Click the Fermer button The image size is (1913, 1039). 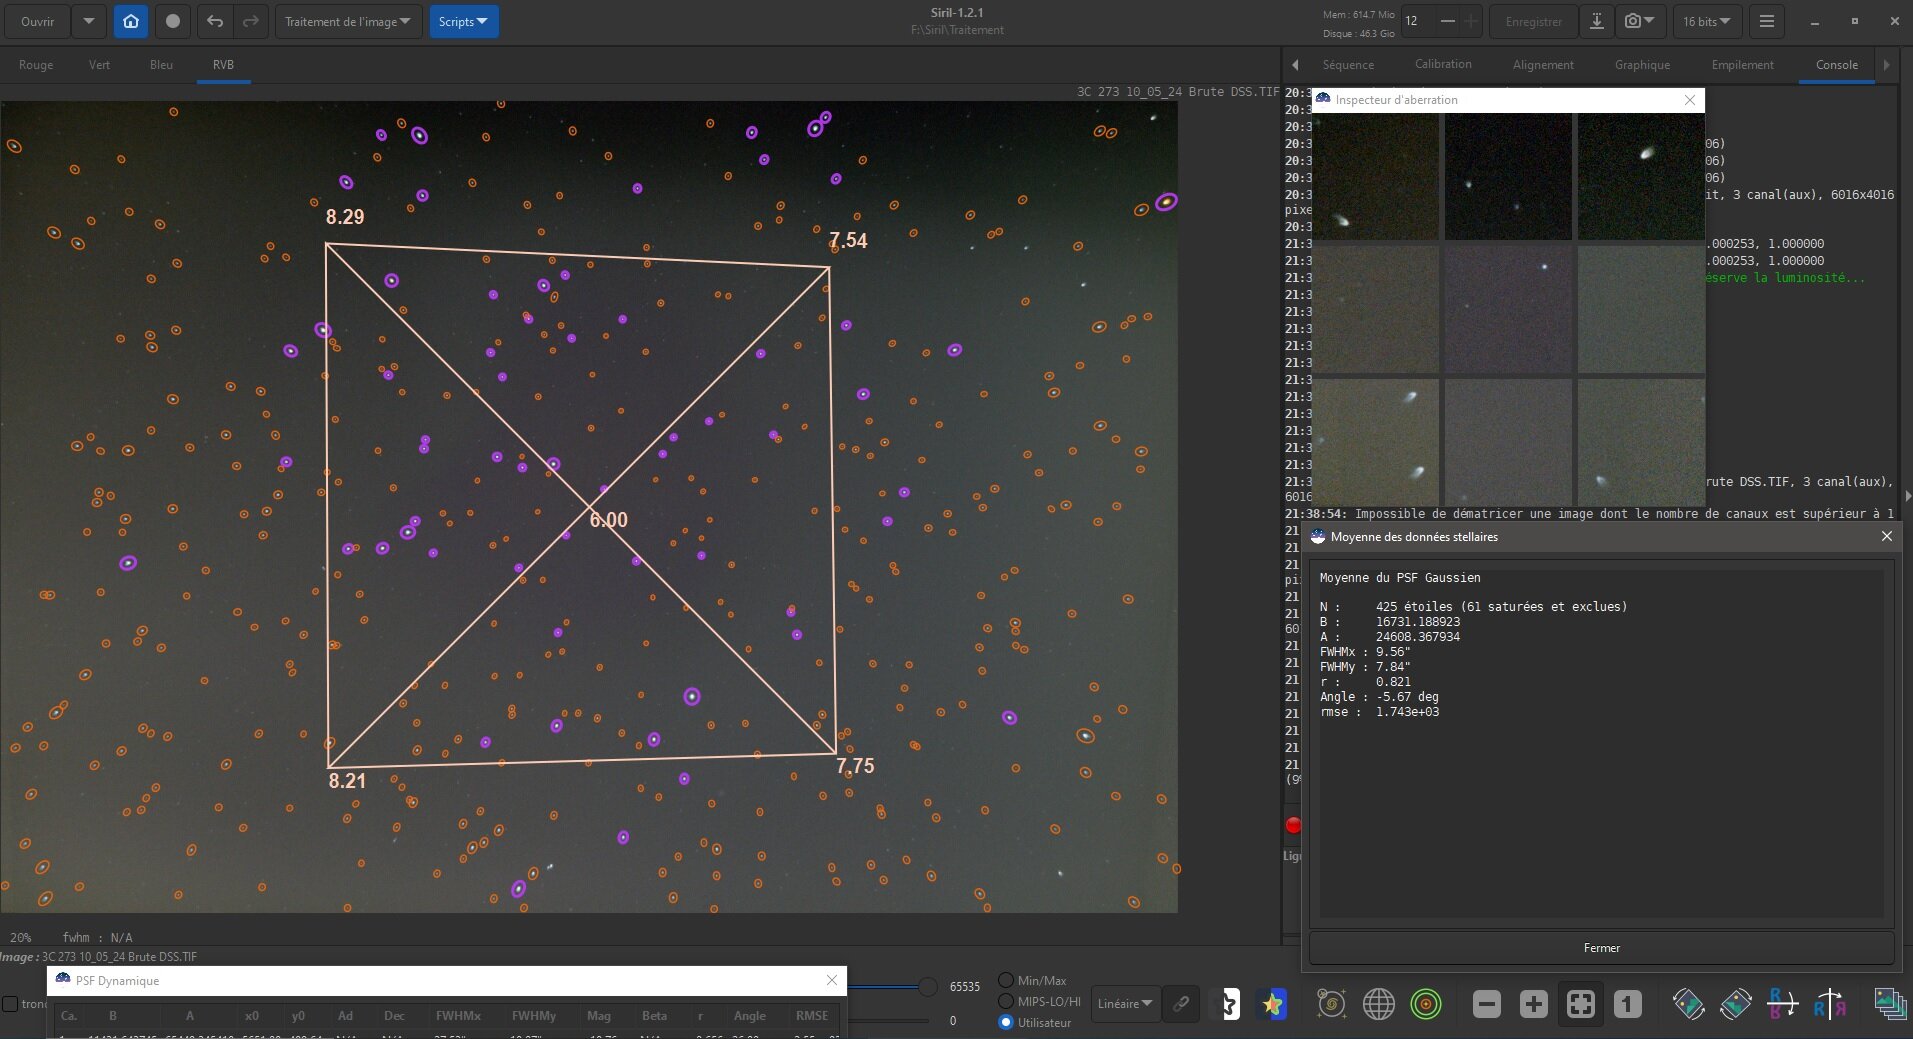1601,948
